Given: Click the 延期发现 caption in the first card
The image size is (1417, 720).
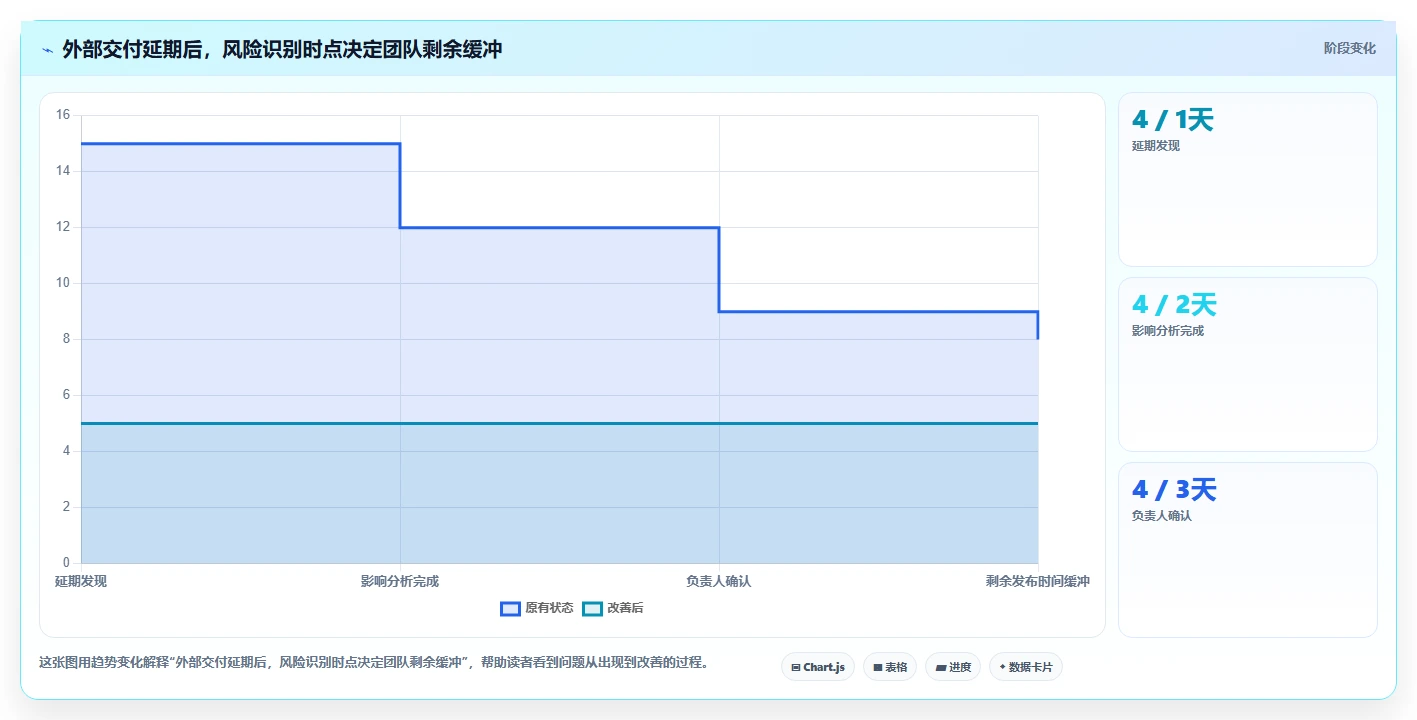Looking at the screenshot, I should point(1156,146).
